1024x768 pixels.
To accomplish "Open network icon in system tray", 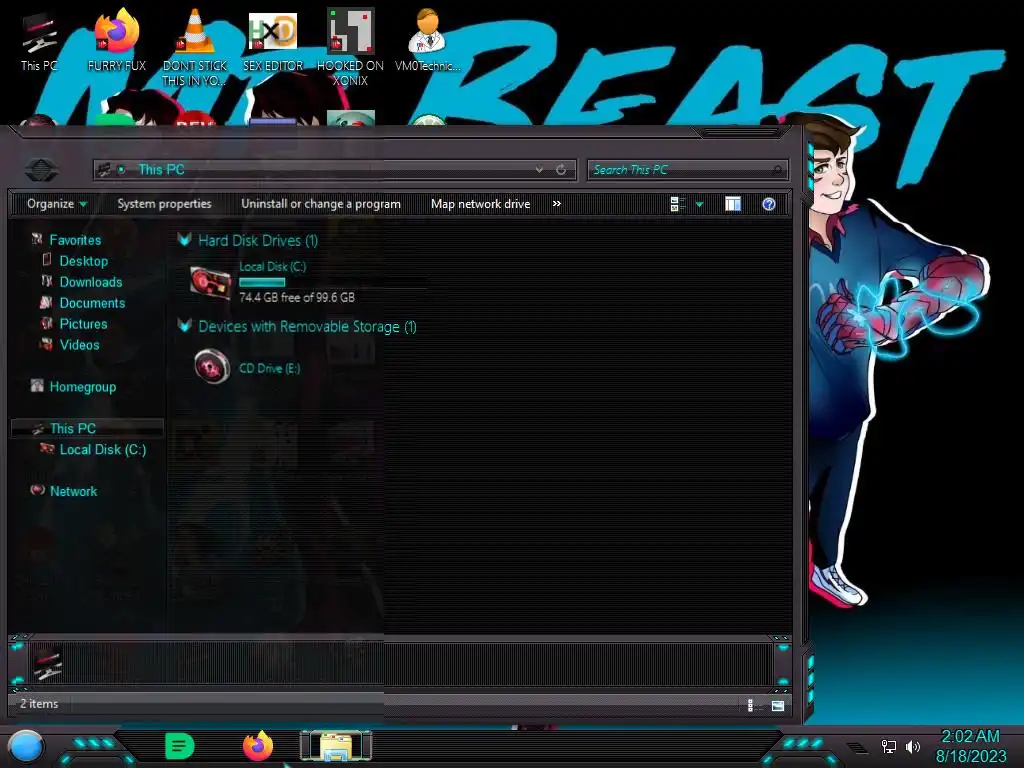I will 888,746.
